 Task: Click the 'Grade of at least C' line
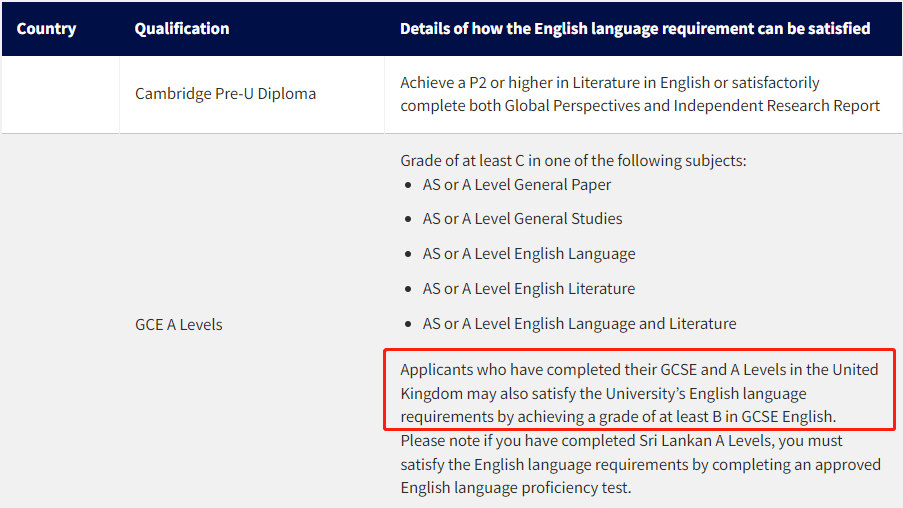(x=573, y=161)
